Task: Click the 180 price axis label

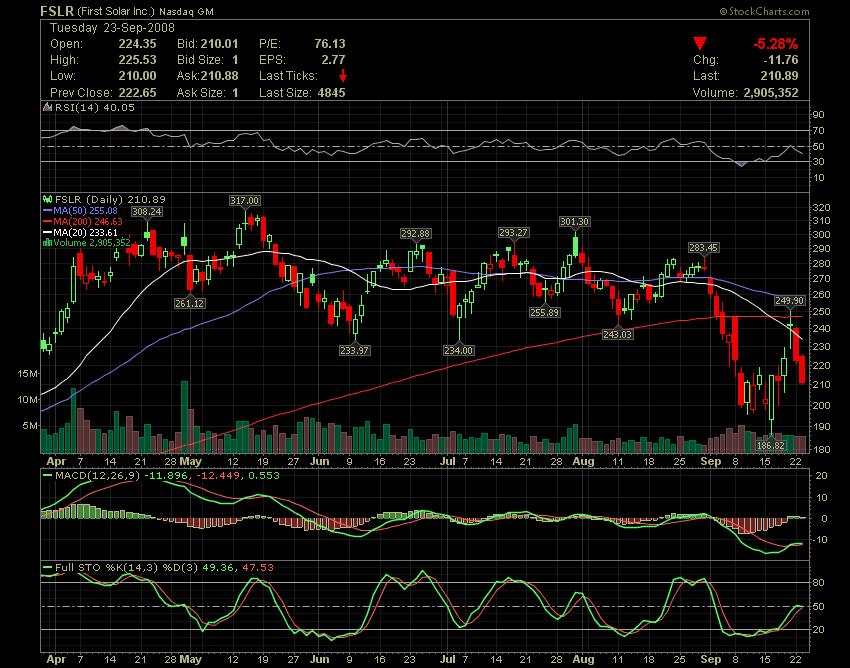Action: tap(822, 449)
